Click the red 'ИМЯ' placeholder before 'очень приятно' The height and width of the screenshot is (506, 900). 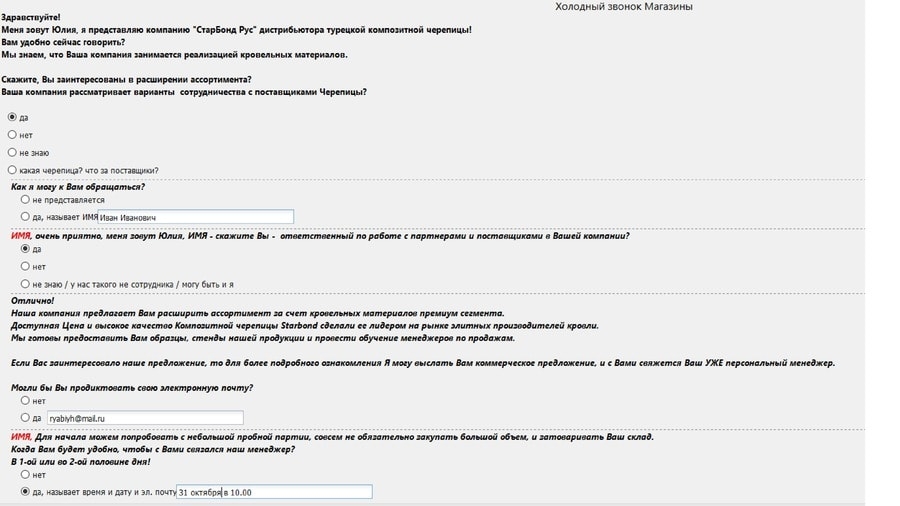click(x=20, y=236)
